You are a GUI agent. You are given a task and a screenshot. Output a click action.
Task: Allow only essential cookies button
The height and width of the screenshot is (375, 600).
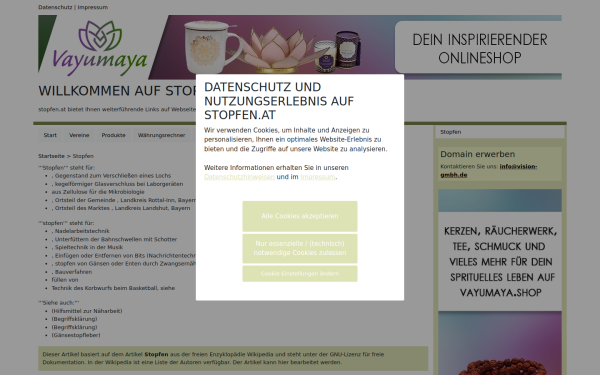click(300, 248)
